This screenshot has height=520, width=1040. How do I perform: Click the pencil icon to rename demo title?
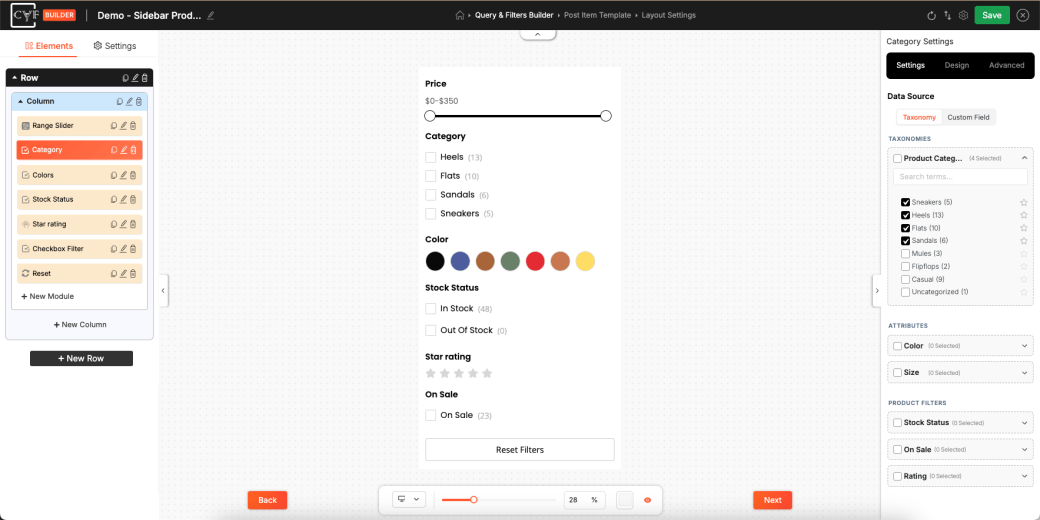pyautogui.click(x=211, y=15)
